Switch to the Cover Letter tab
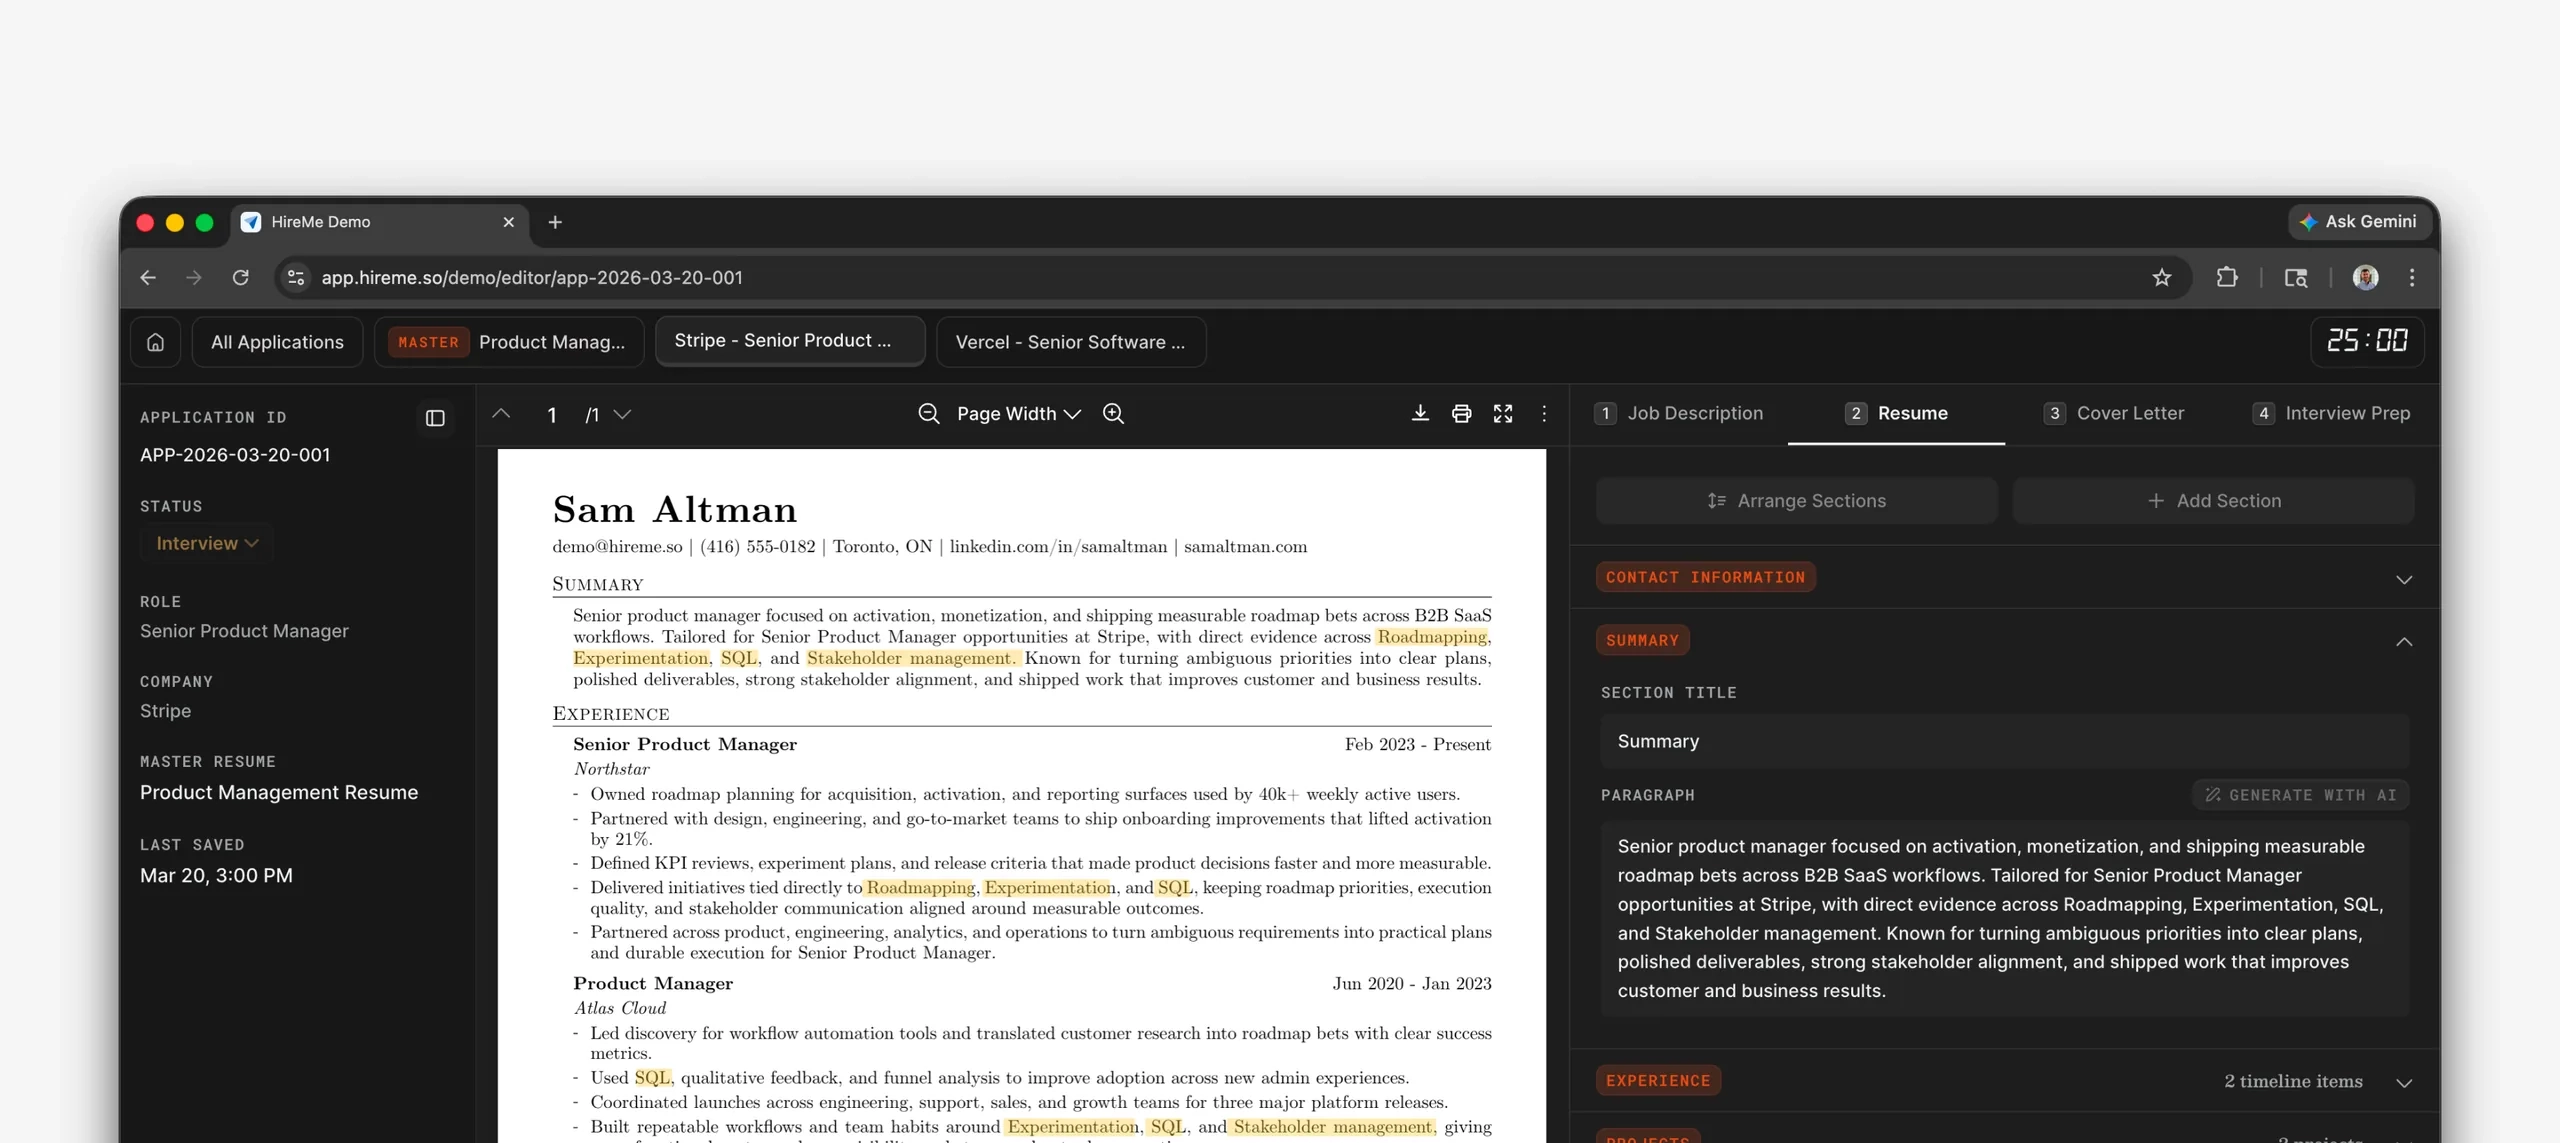Image resolution: width=2560 pixels, height=1143 pixels. tap(2128, 413)
